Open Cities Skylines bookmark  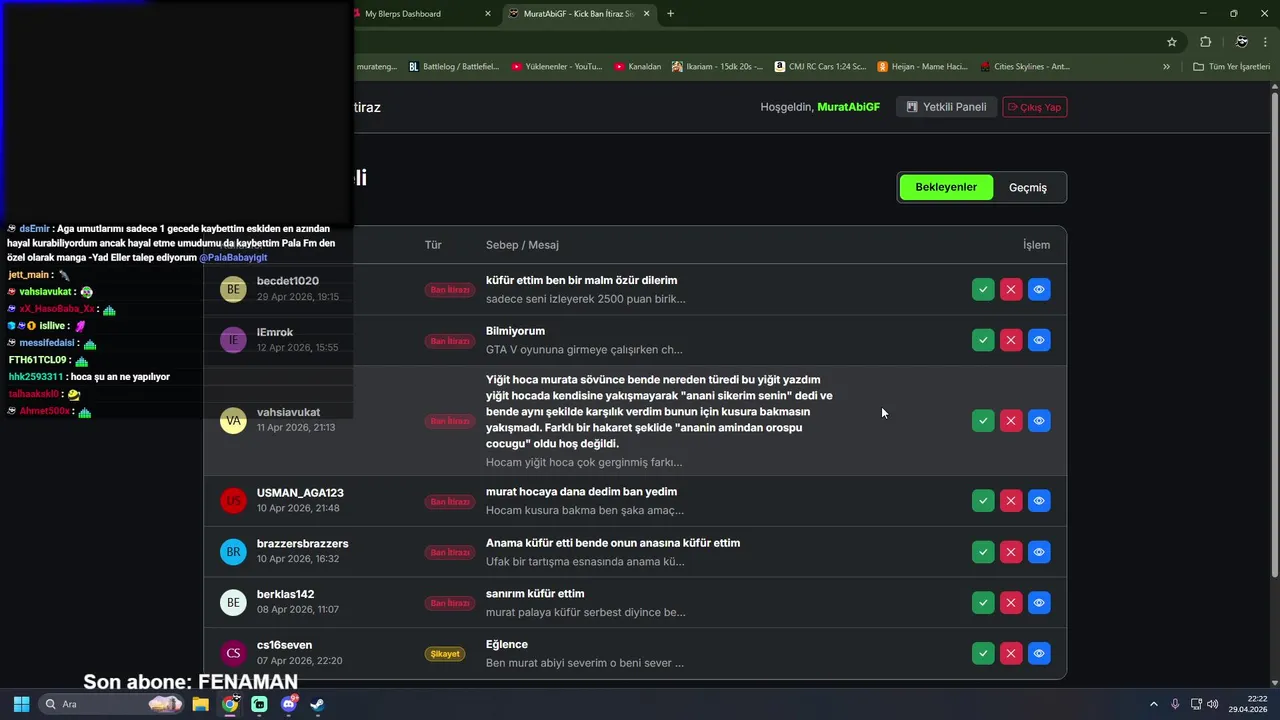click(1024, 67)
